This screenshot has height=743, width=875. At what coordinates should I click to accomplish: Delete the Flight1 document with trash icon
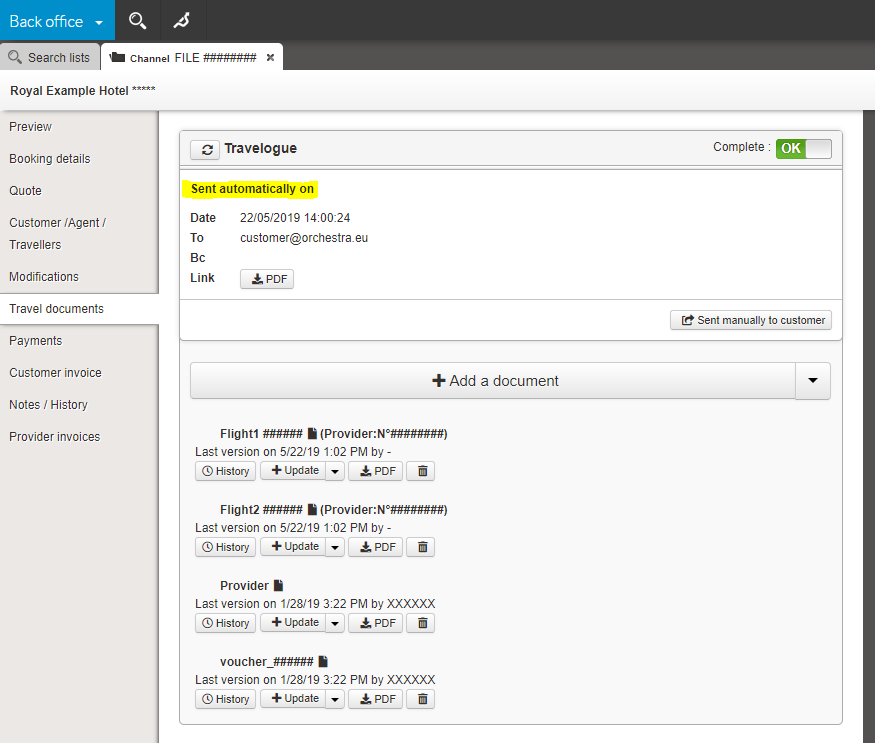422,471
